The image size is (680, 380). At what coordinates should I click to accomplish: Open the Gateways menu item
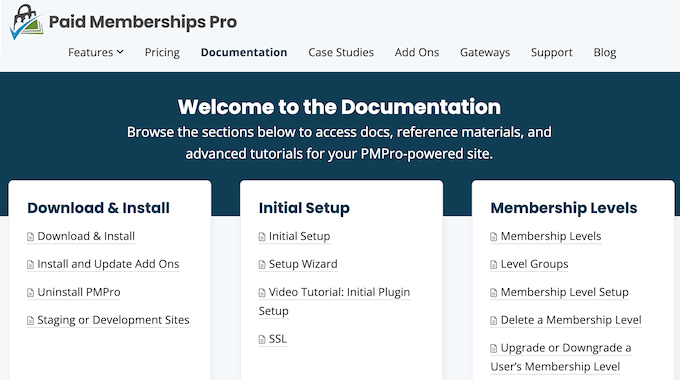click(x=485, y=52)
